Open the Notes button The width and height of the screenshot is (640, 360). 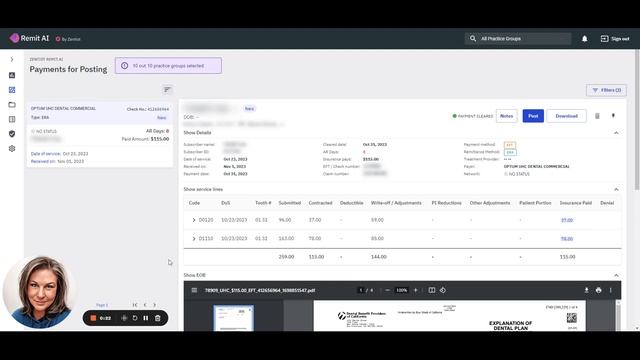pyautogui.click(x=507, y=116)
